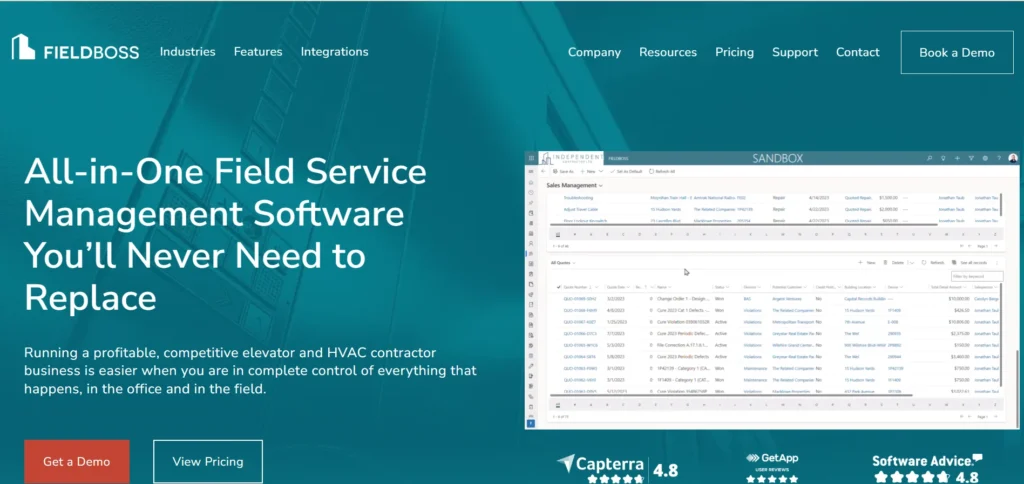Click the quotes grid's horizontal scrollbar

pyautogui.click(x=731, y=395)
